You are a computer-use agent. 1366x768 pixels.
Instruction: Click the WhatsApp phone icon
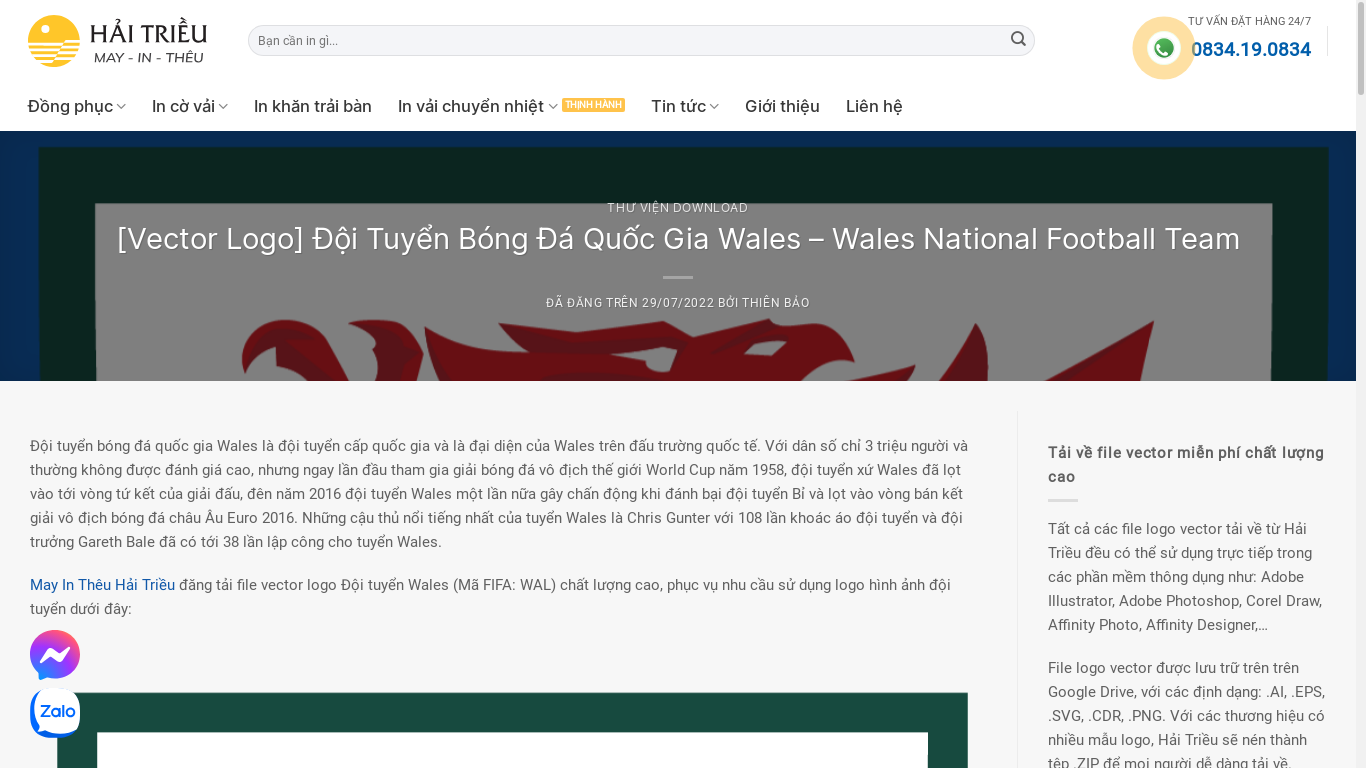[x=1163, y=48]
